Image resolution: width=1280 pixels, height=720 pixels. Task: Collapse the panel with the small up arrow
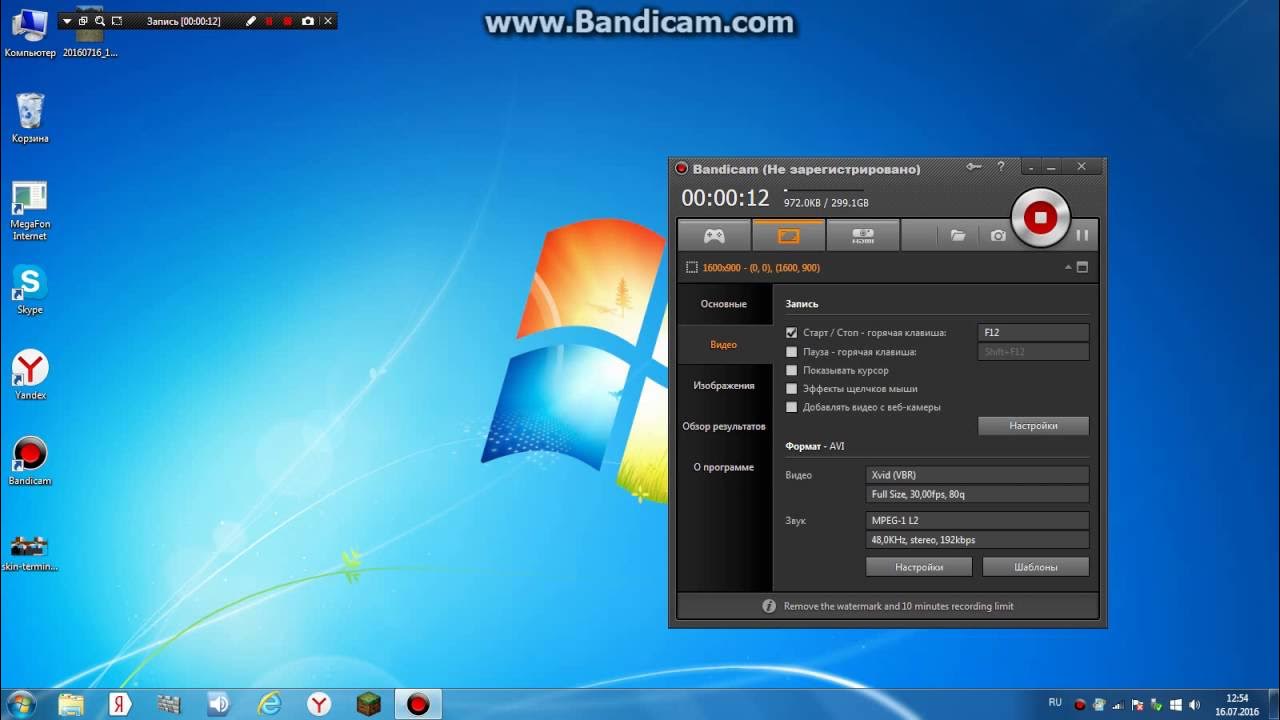click(x=1068, y=267)
